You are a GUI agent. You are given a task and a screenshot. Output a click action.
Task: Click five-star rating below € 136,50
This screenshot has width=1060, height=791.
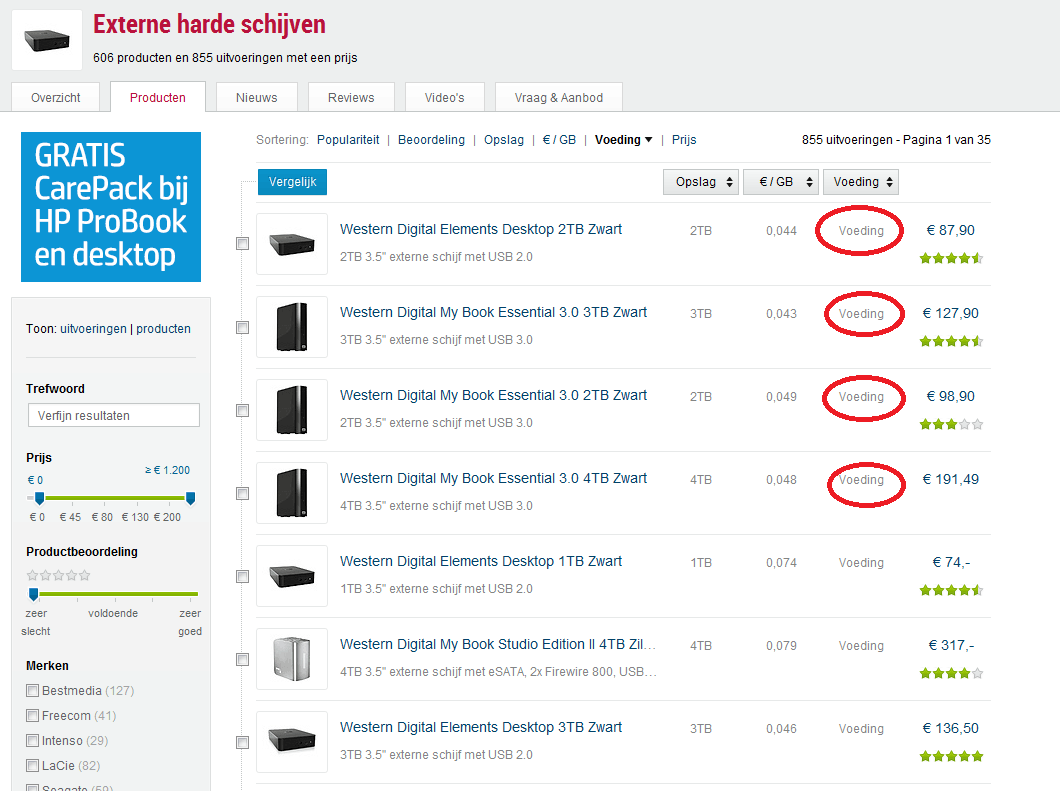pos(951,757)
